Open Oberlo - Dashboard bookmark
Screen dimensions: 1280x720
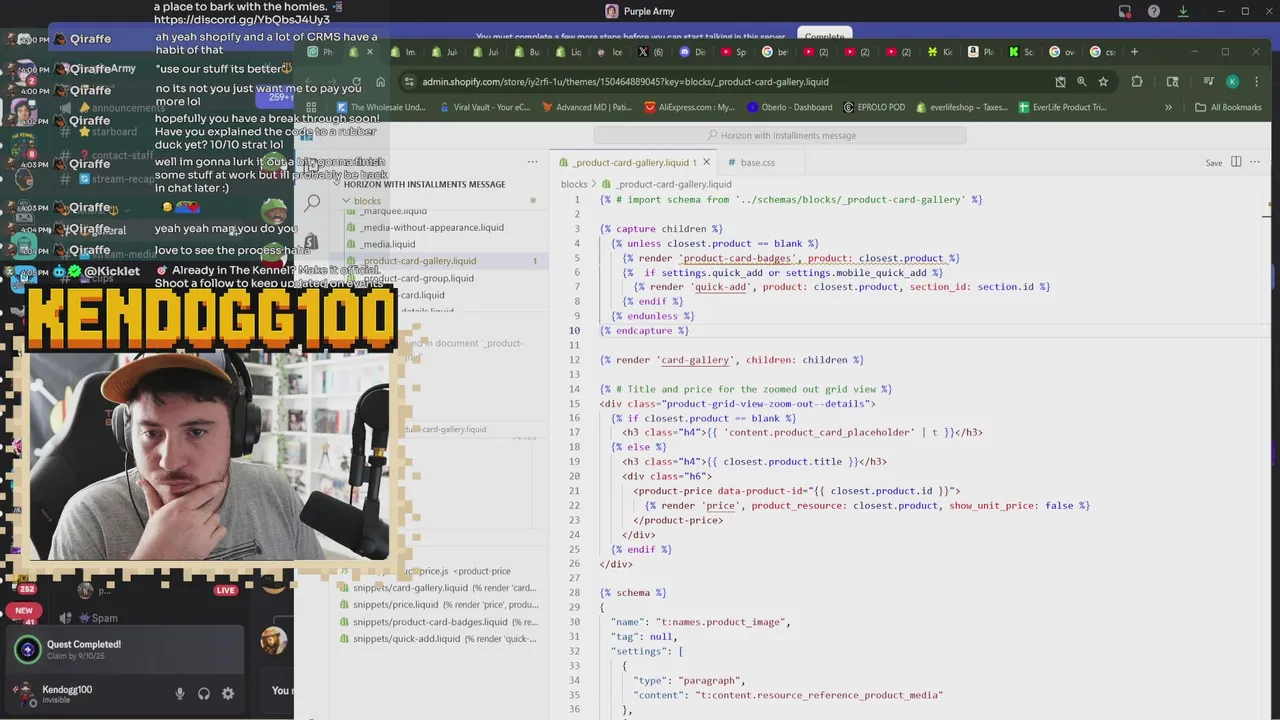789,107
